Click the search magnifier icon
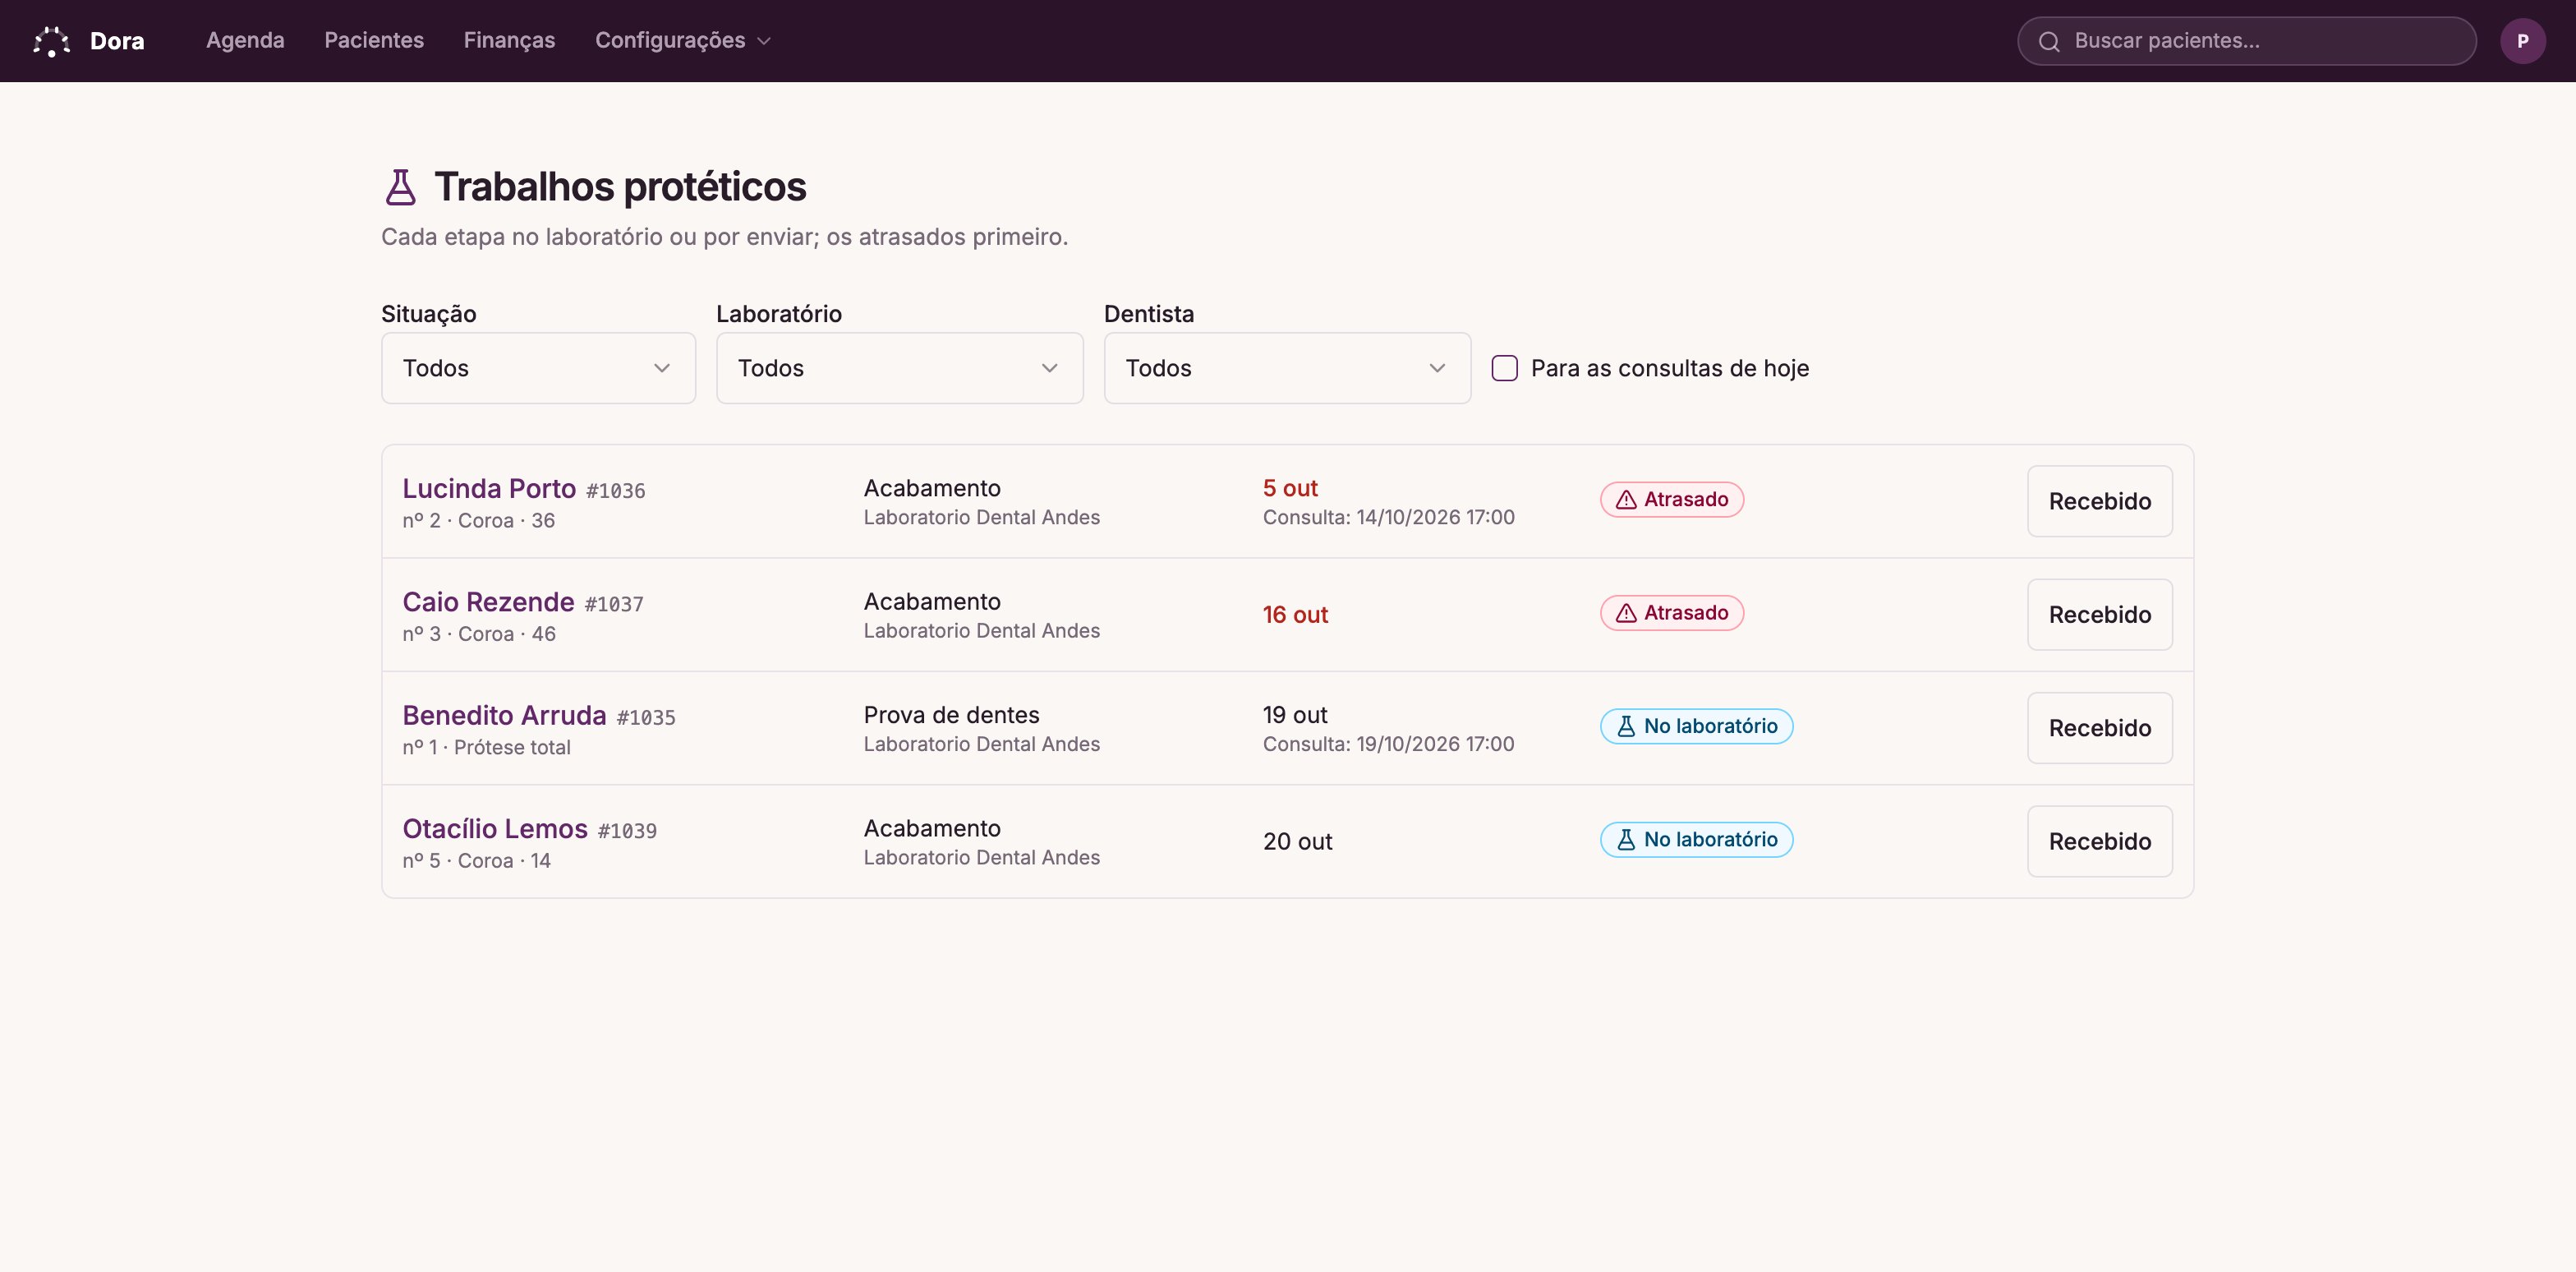 pyautogui.click(x=2049, y=41)
